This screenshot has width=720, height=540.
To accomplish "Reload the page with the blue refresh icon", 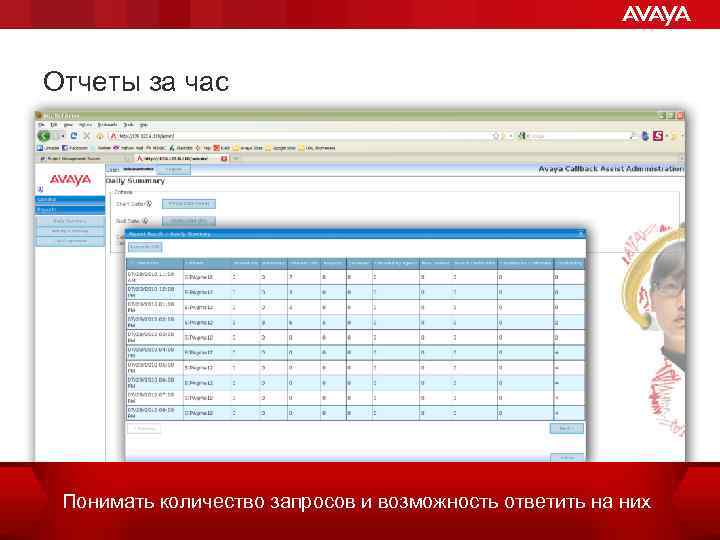I will 73,136.
